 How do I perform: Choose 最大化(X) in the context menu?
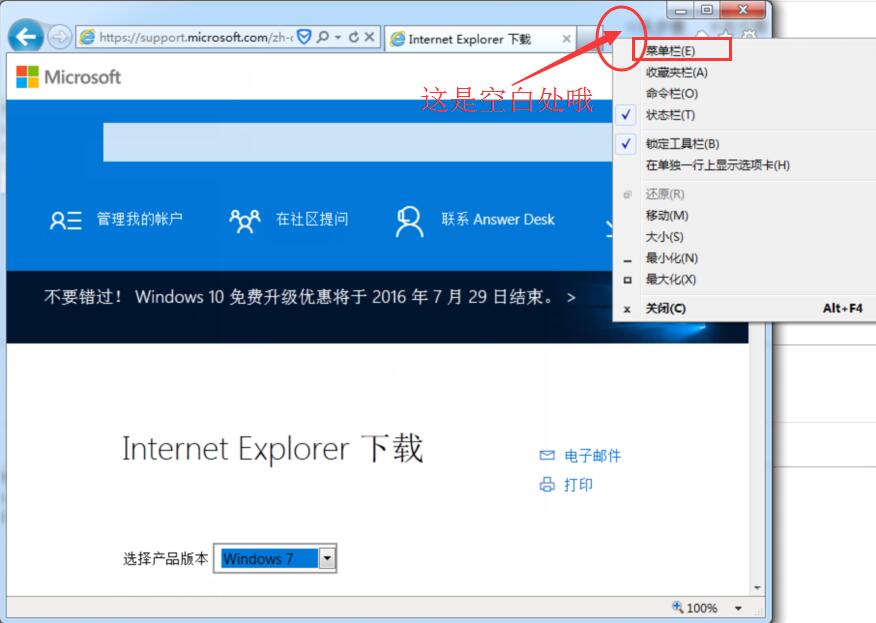coord(746,279)
